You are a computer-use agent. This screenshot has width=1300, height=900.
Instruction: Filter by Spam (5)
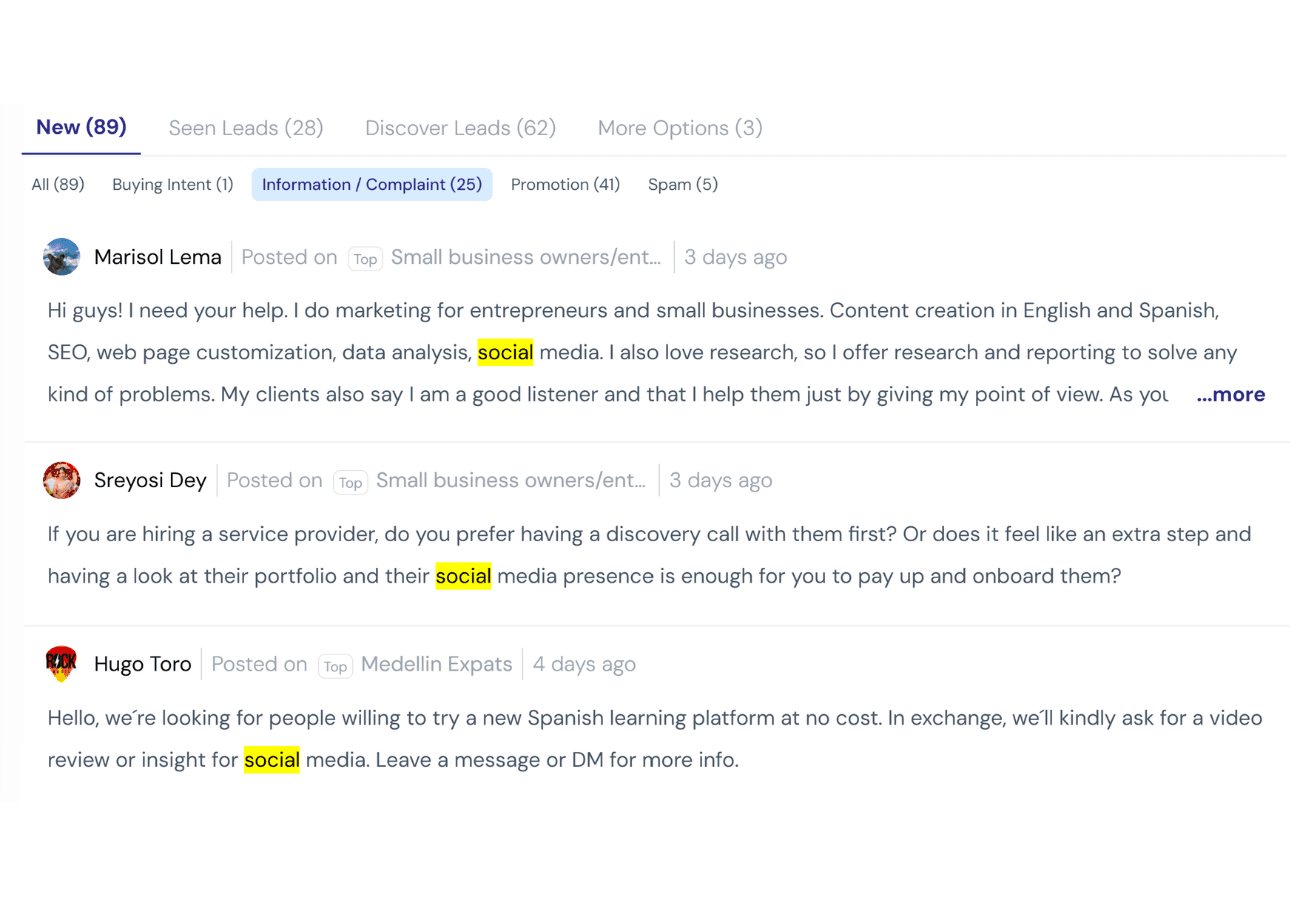[x=683, y=184]
